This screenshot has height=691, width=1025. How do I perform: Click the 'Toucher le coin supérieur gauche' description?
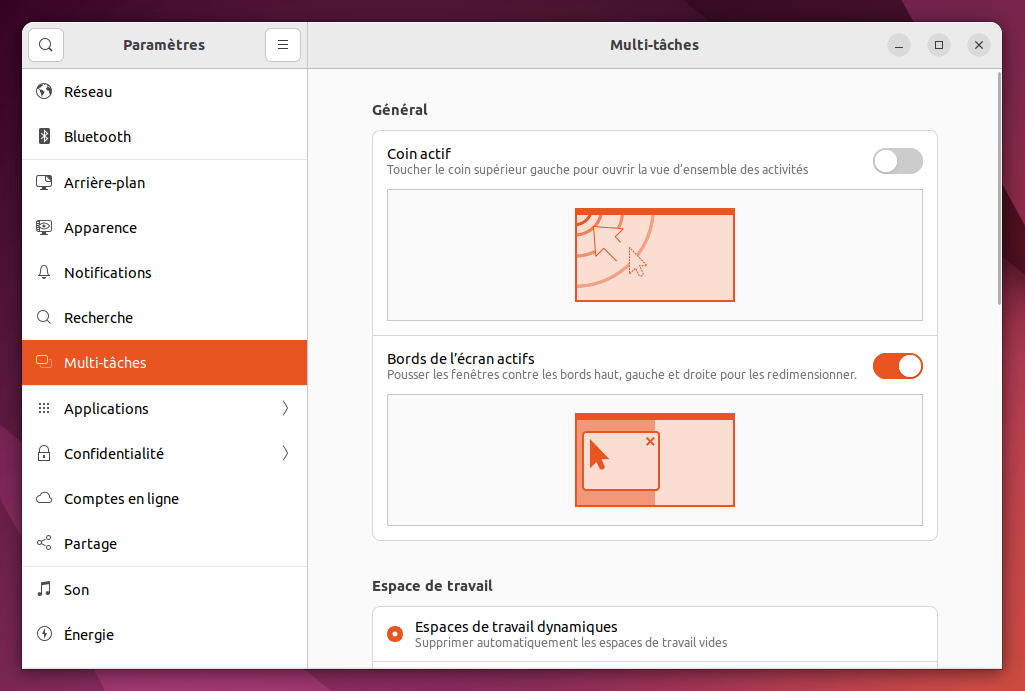coord(597,170)
